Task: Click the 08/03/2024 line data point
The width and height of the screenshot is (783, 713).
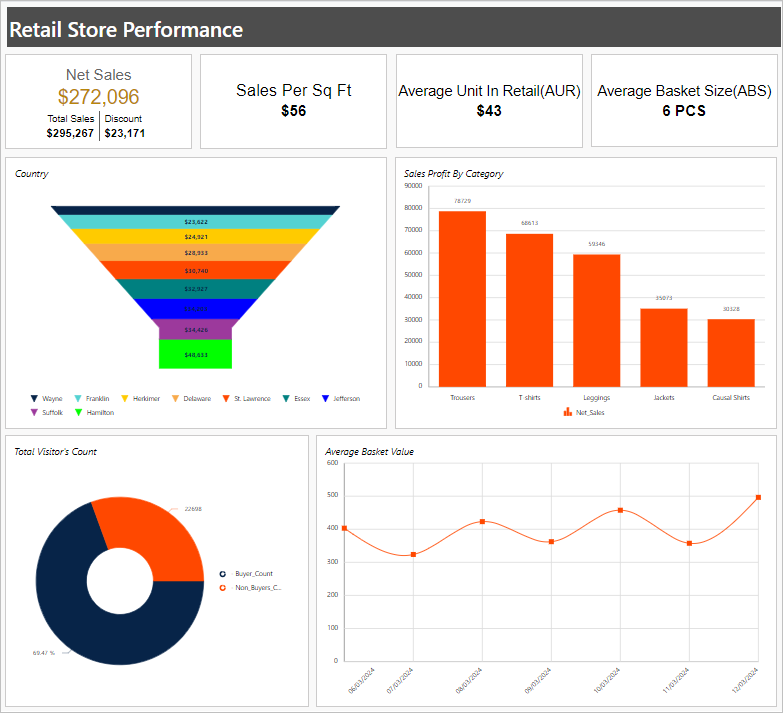Action: tap(482, 522)
